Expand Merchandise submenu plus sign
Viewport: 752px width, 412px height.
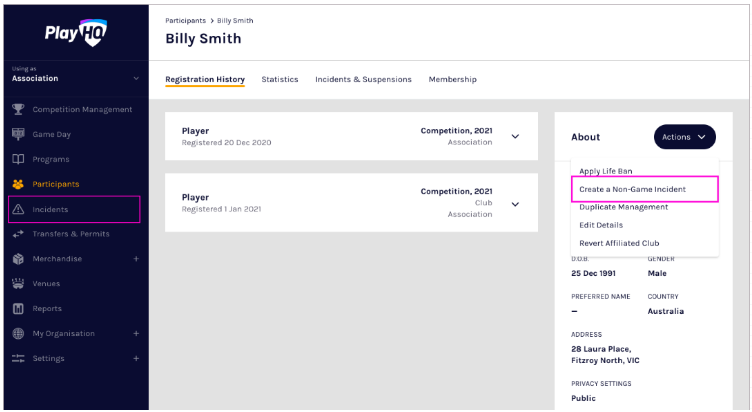[136, 259]
